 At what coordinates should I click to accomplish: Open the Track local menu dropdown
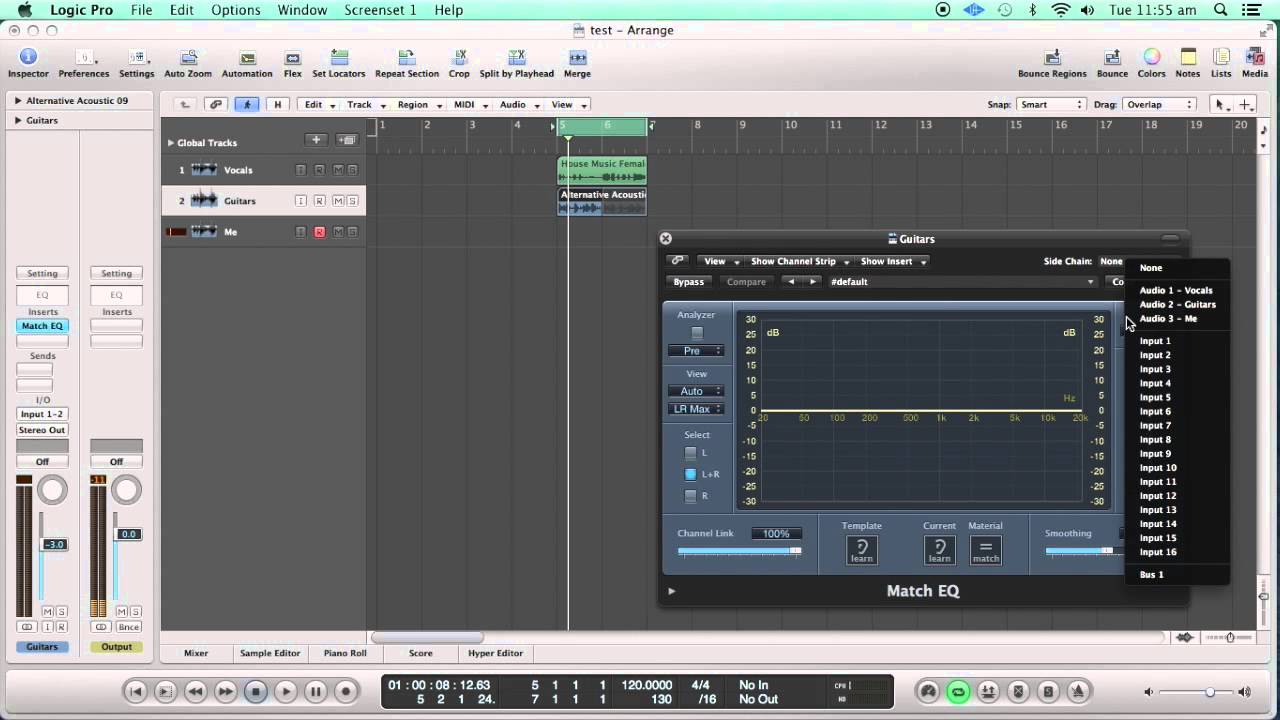365,104
